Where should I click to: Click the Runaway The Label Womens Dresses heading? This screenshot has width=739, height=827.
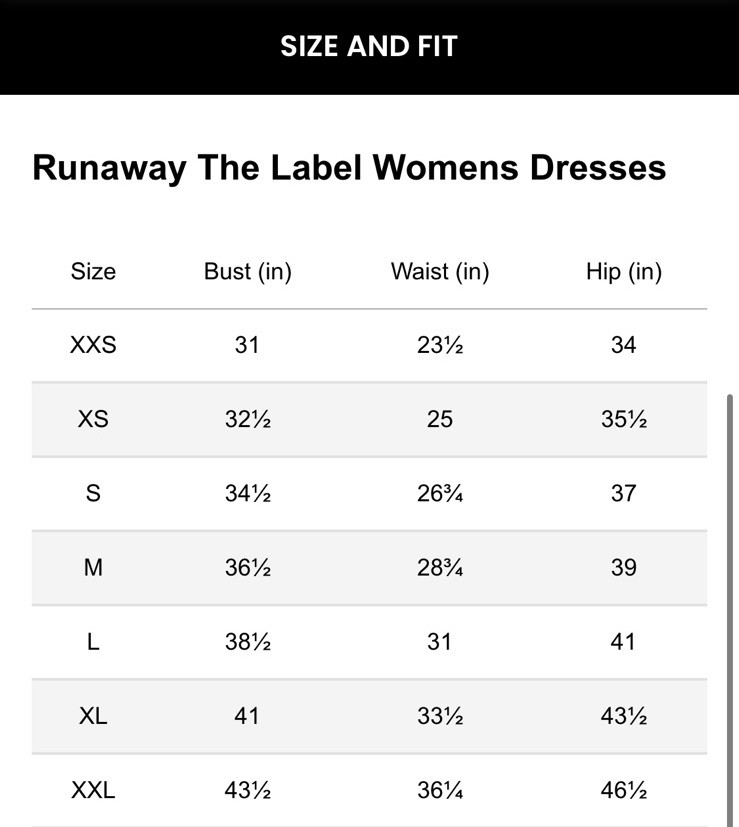click(349, 167)
